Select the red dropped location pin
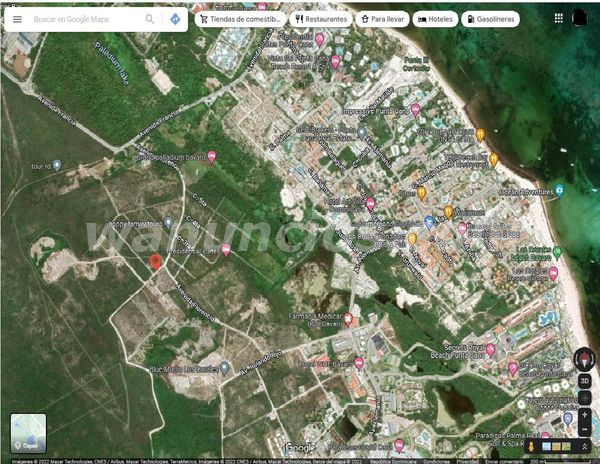Image resolution: width=600 pixels, height=464 pixels. point(155,262)
